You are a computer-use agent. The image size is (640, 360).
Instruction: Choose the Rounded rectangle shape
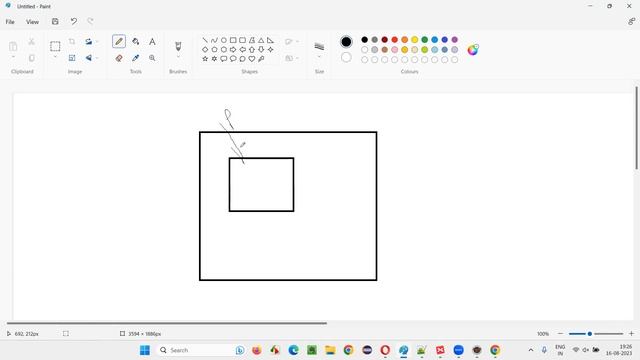(242, 40)
